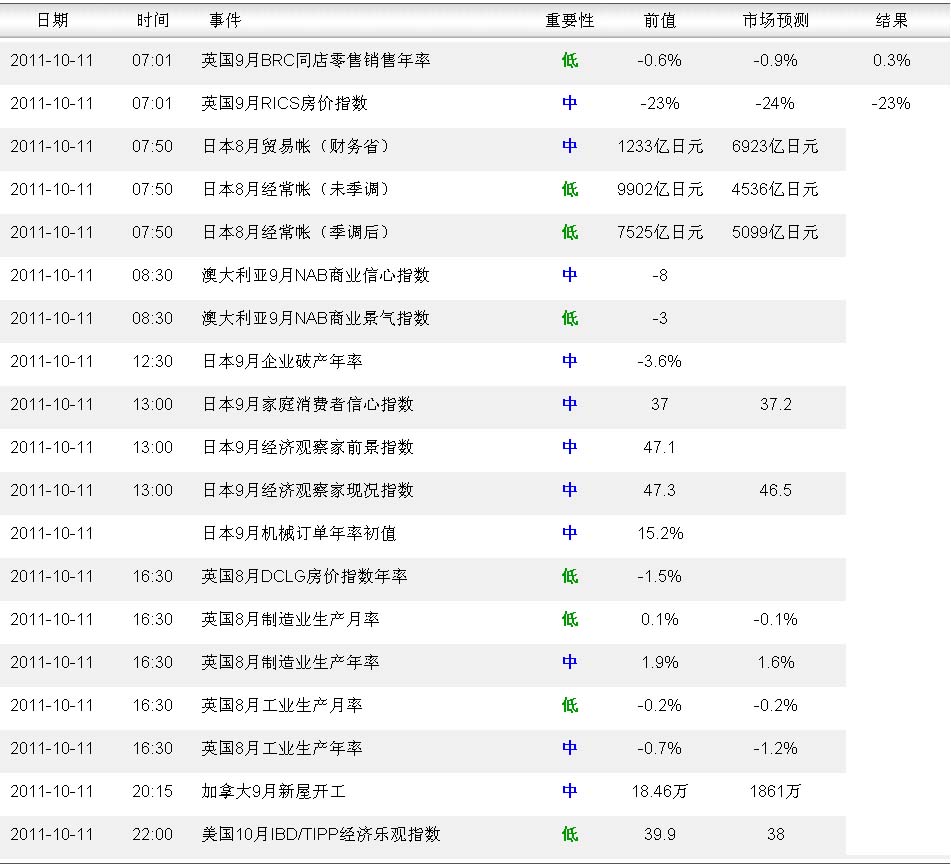The image size is (951, 866).
Task: Select event 英国8月DCLG房价指数年率
Action: pyautogui.click(x=304, y=577)
